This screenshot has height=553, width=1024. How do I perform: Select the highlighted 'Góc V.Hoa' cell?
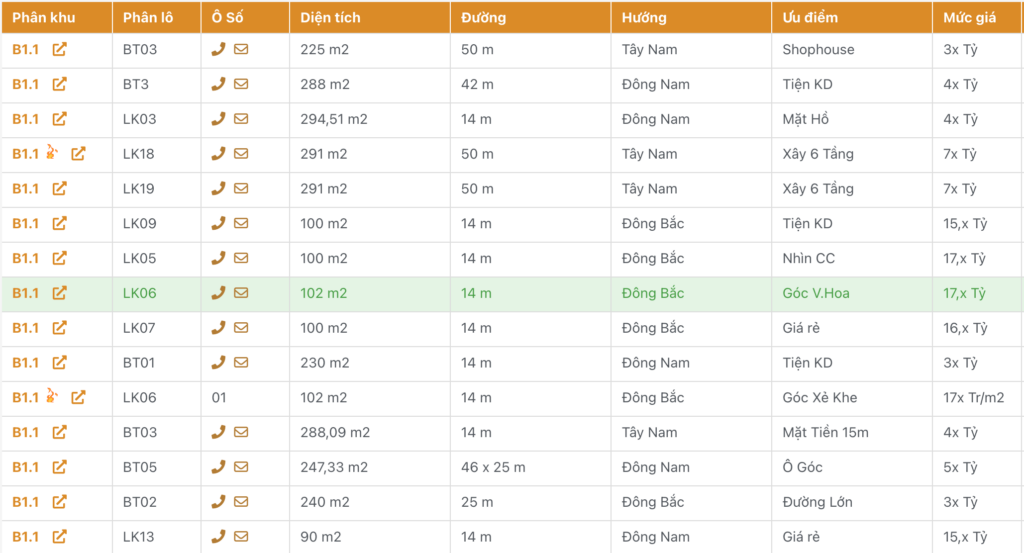click(x=816, y=293)
